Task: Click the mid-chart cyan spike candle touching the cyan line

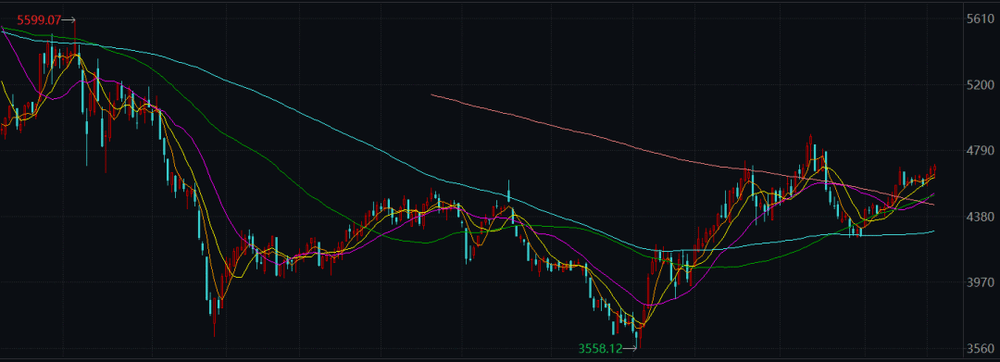Action: click(509, 191)
